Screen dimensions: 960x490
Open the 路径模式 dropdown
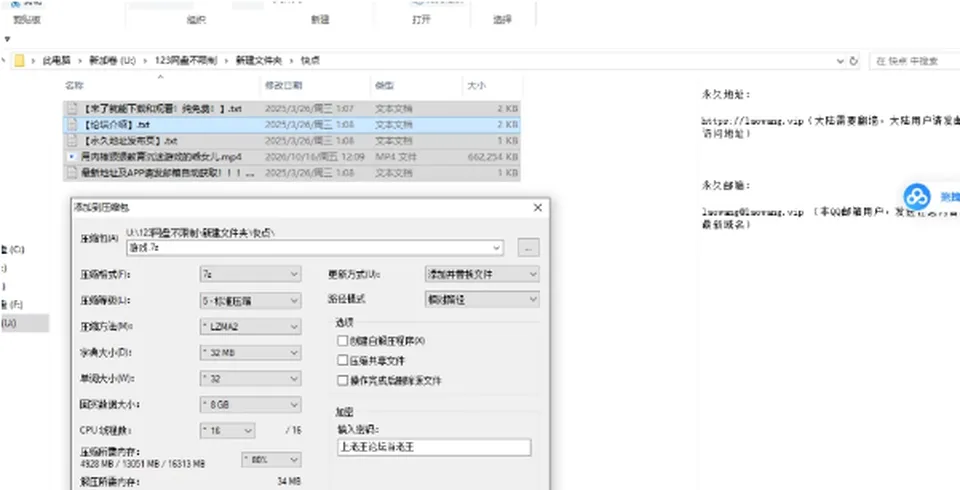(x=482, y=300)
